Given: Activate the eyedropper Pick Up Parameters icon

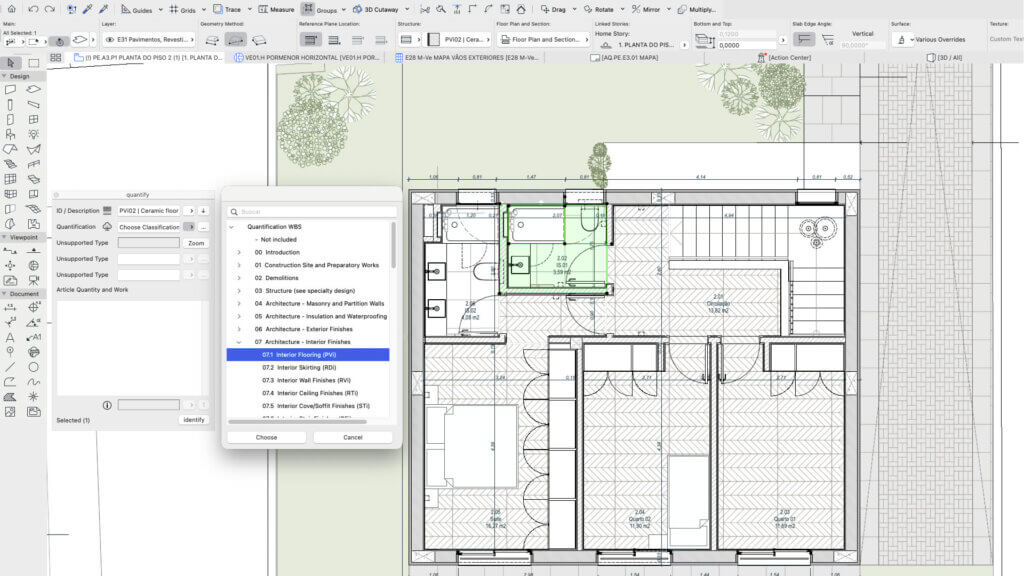Looking at the screenshot, I should click(x=88, y=9).
